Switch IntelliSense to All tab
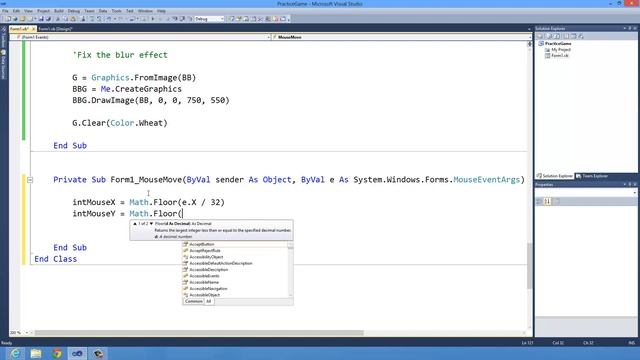Screen dimensions: 640x360 209,301
